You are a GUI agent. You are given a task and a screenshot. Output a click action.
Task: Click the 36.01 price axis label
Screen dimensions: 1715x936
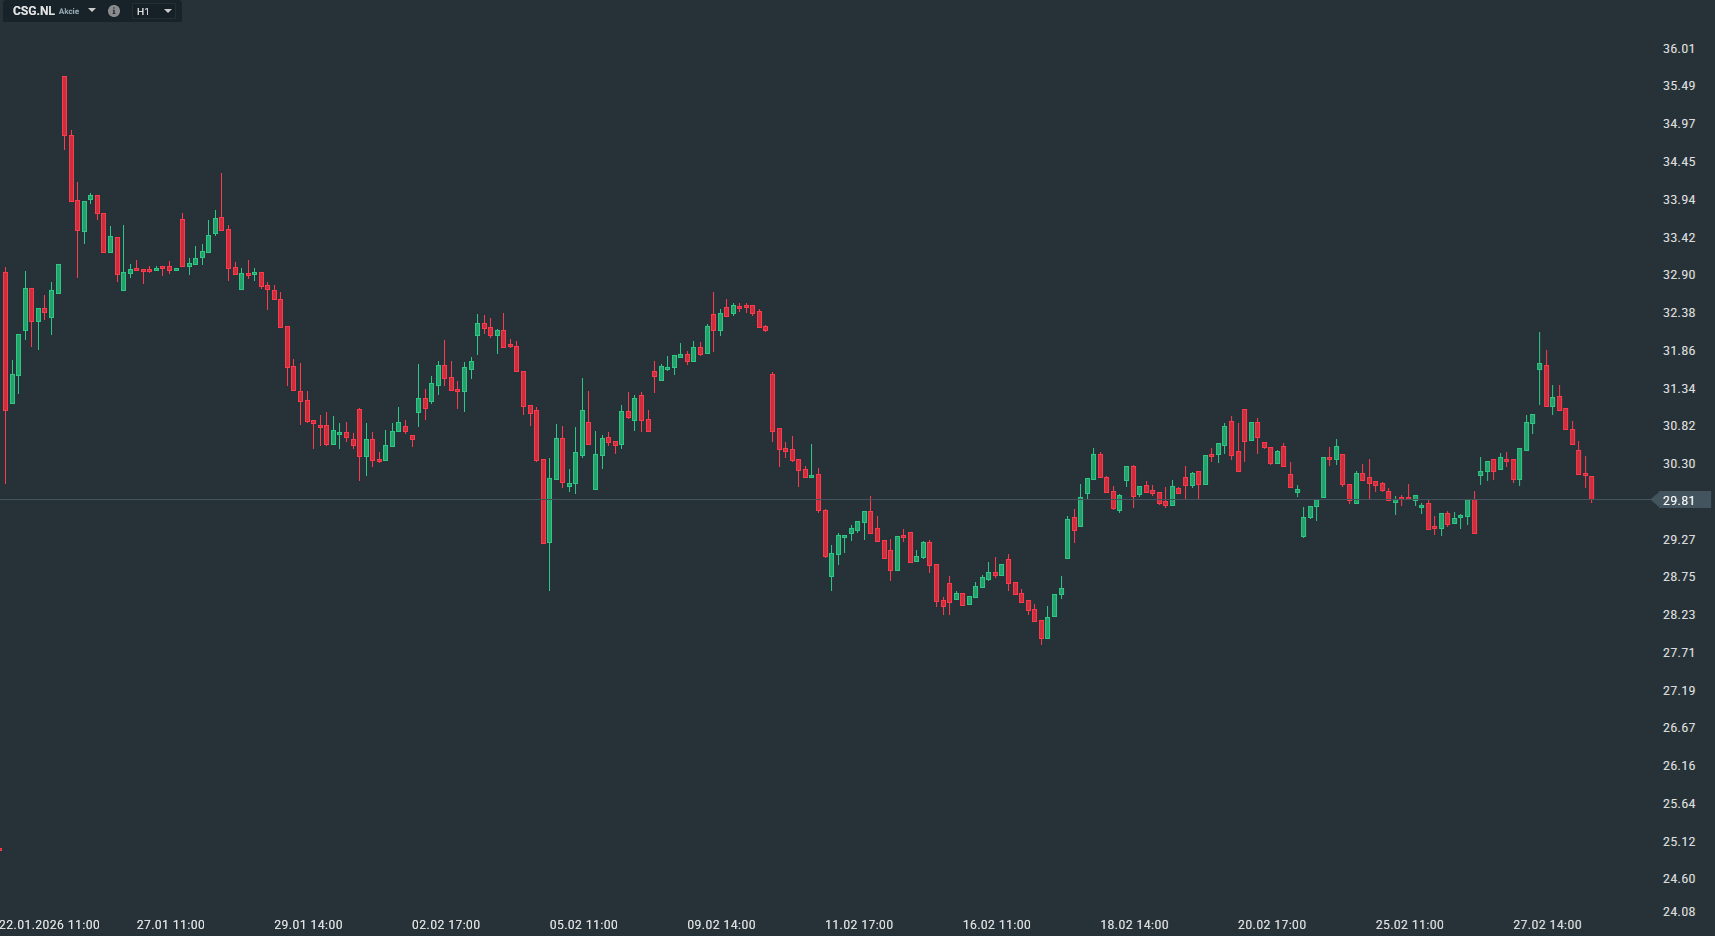pyautogui.click(x=1678, y=49)
